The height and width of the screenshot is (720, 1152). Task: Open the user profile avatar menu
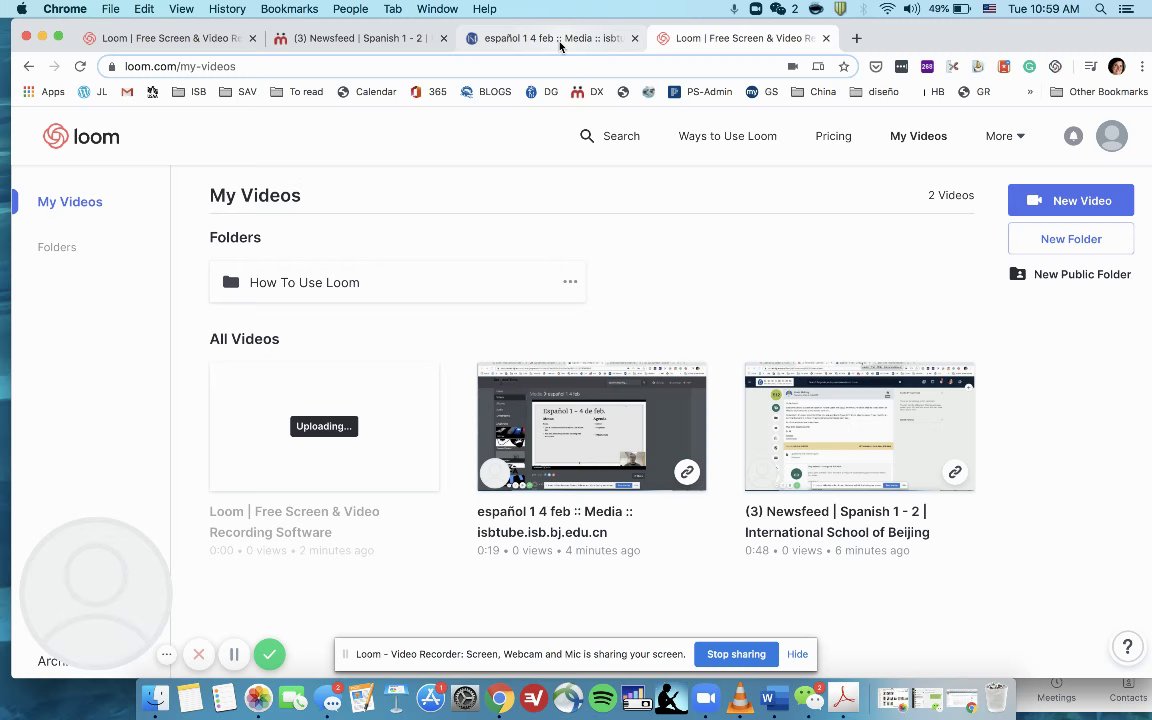1112,136
